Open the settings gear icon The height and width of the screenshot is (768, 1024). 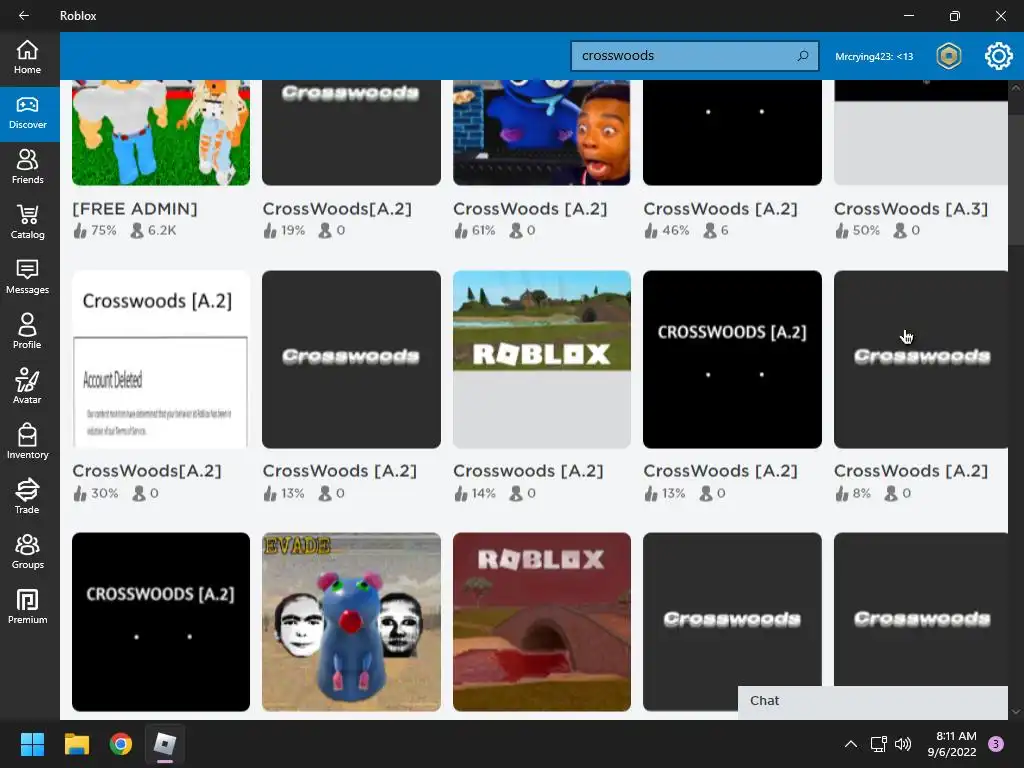coord(999,56)
